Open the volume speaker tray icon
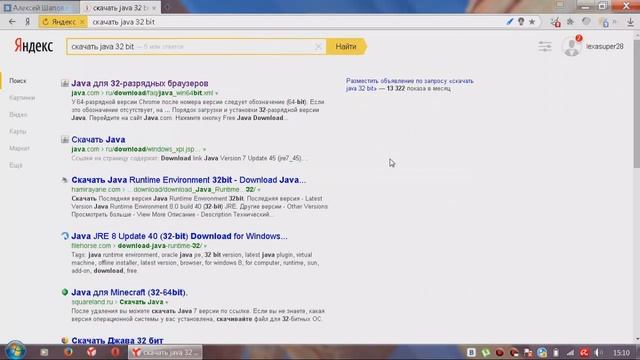Viewport: 640px width, 360px height. pyautogui.click(x=598, y=353)
